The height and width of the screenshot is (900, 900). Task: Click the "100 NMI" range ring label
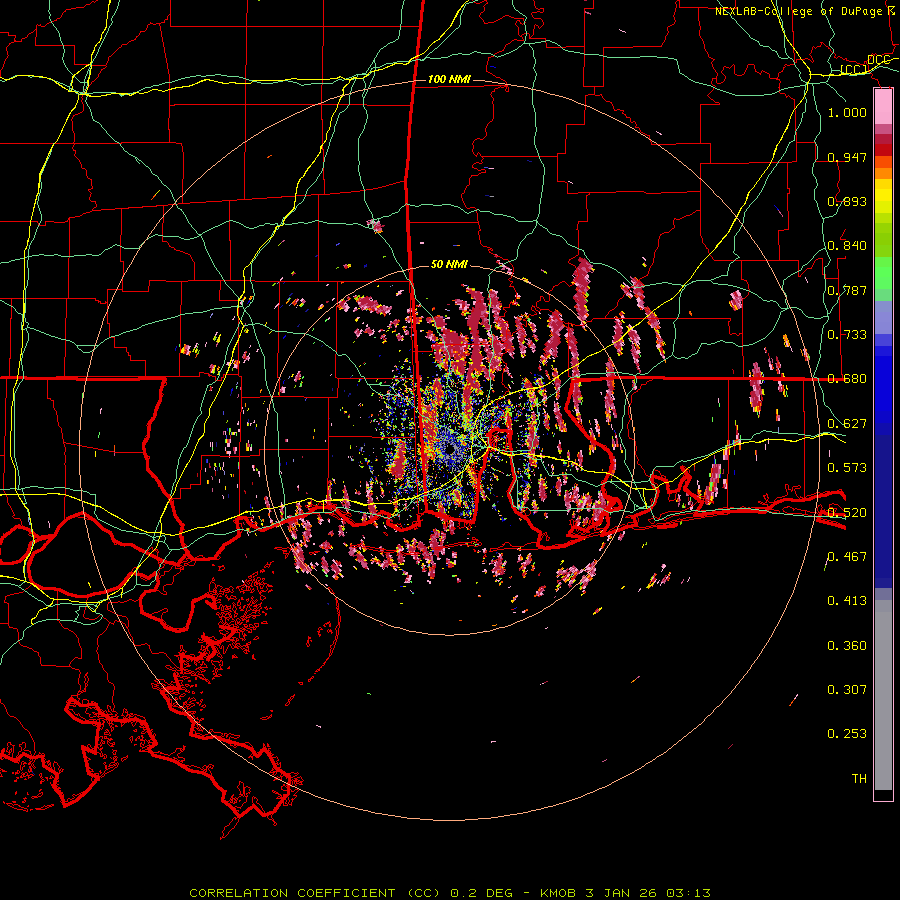click(449, 79)
